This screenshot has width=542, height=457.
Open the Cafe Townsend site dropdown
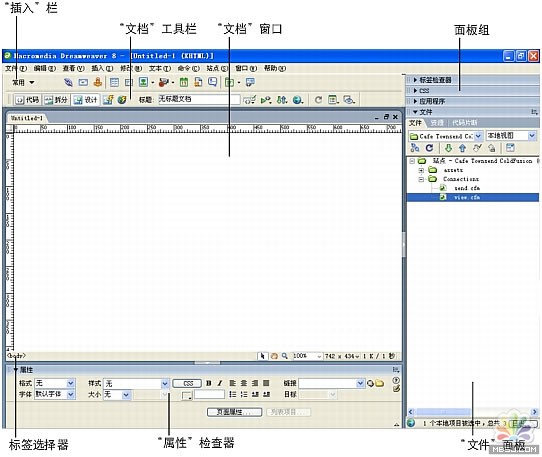478,136
